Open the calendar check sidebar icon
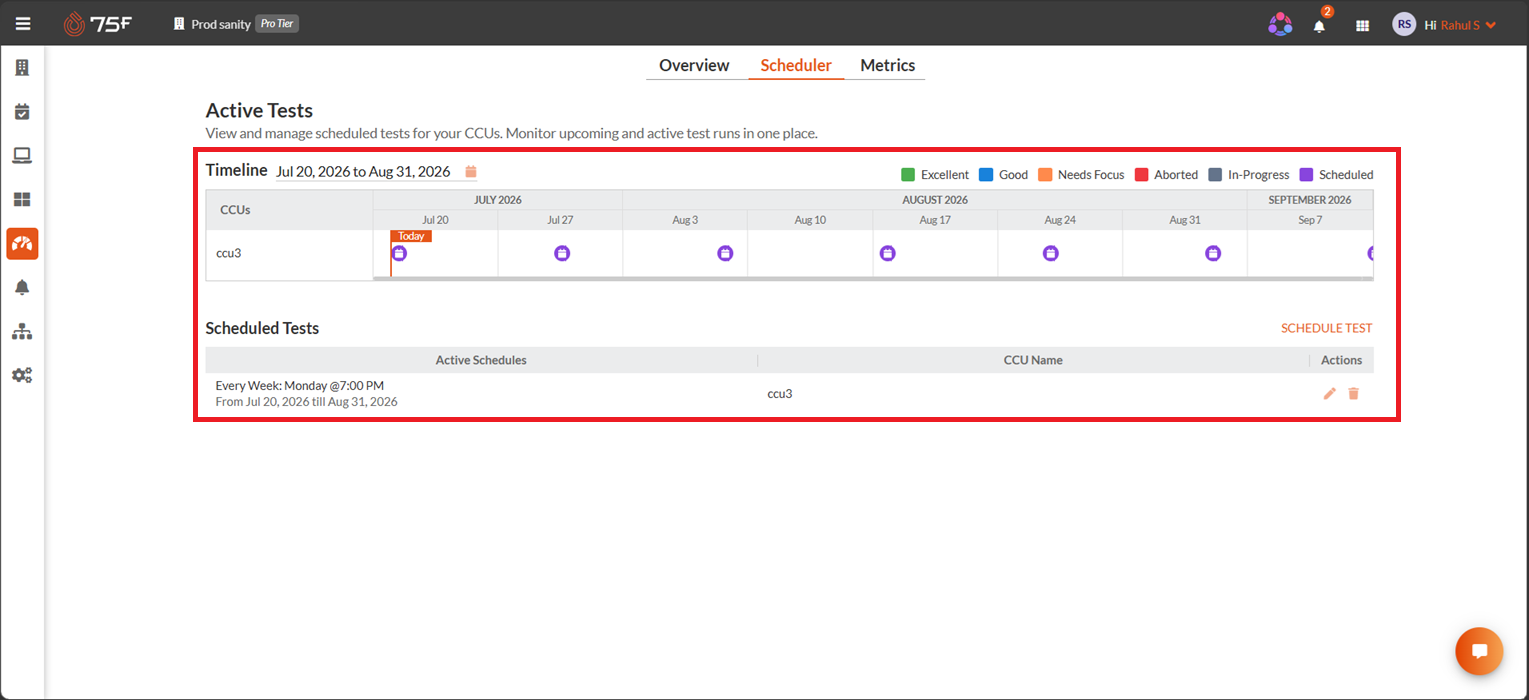Viewport: 1529px width, 700px height. click(22, 111)
